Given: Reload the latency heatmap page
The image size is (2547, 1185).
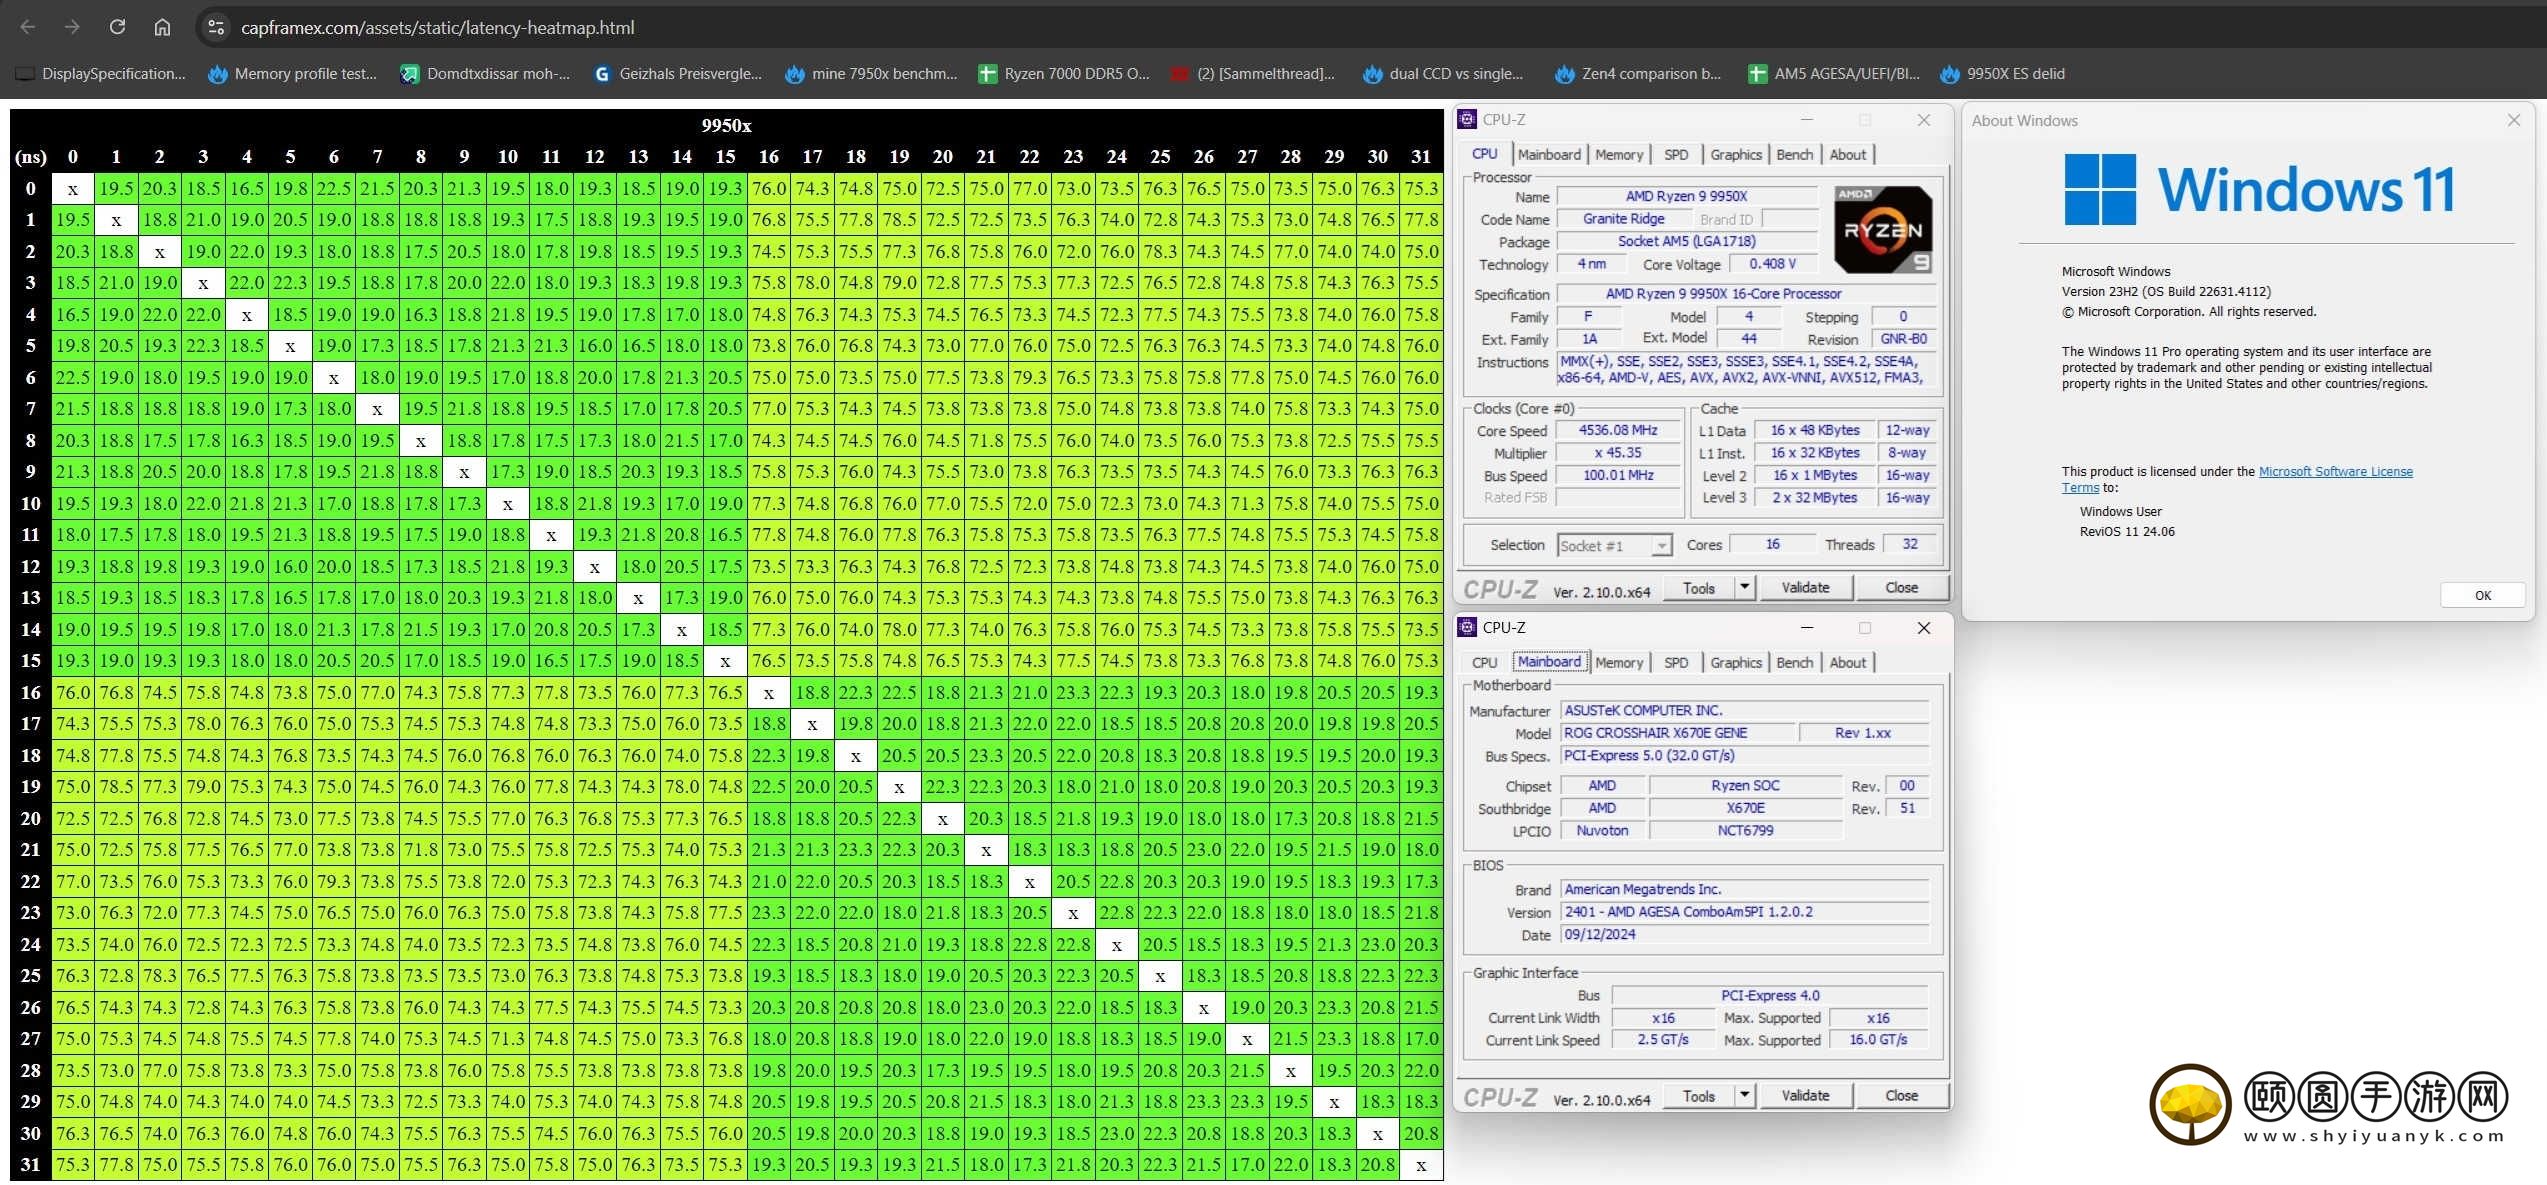Looking at the screenshot, I should point(117,27).
